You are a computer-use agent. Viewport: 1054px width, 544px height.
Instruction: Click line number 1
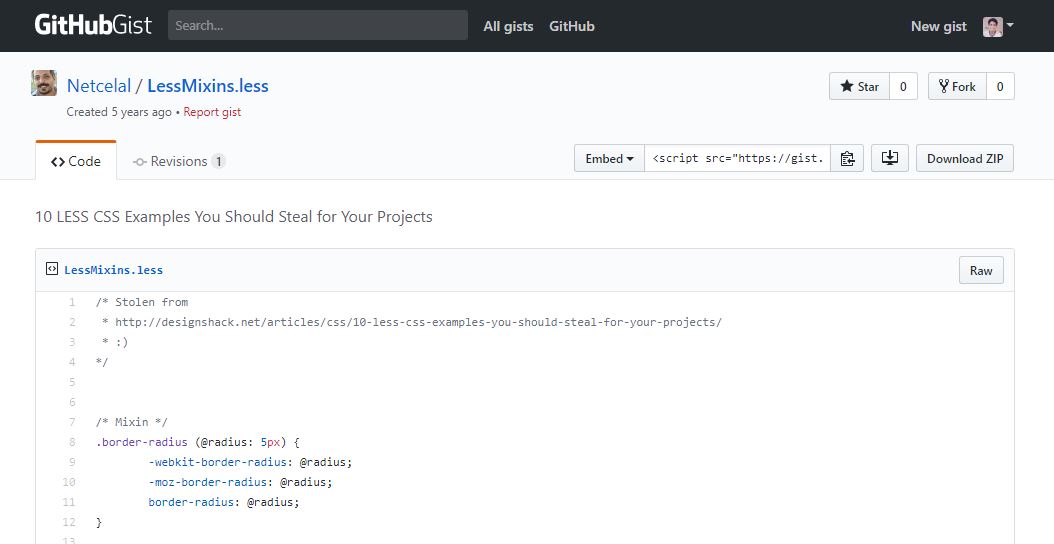point(72,302)
